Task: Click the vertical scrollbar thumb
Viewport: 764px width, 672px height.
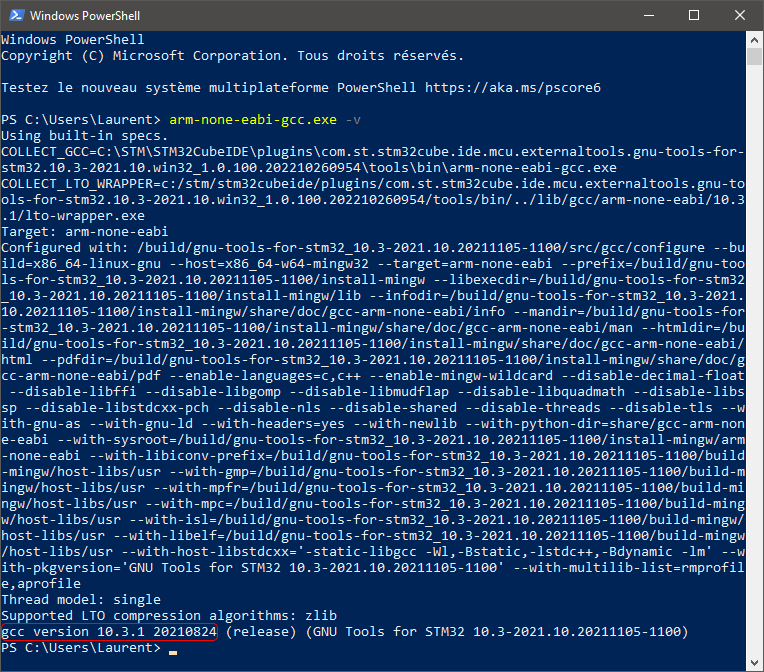Action: point(754,56)
